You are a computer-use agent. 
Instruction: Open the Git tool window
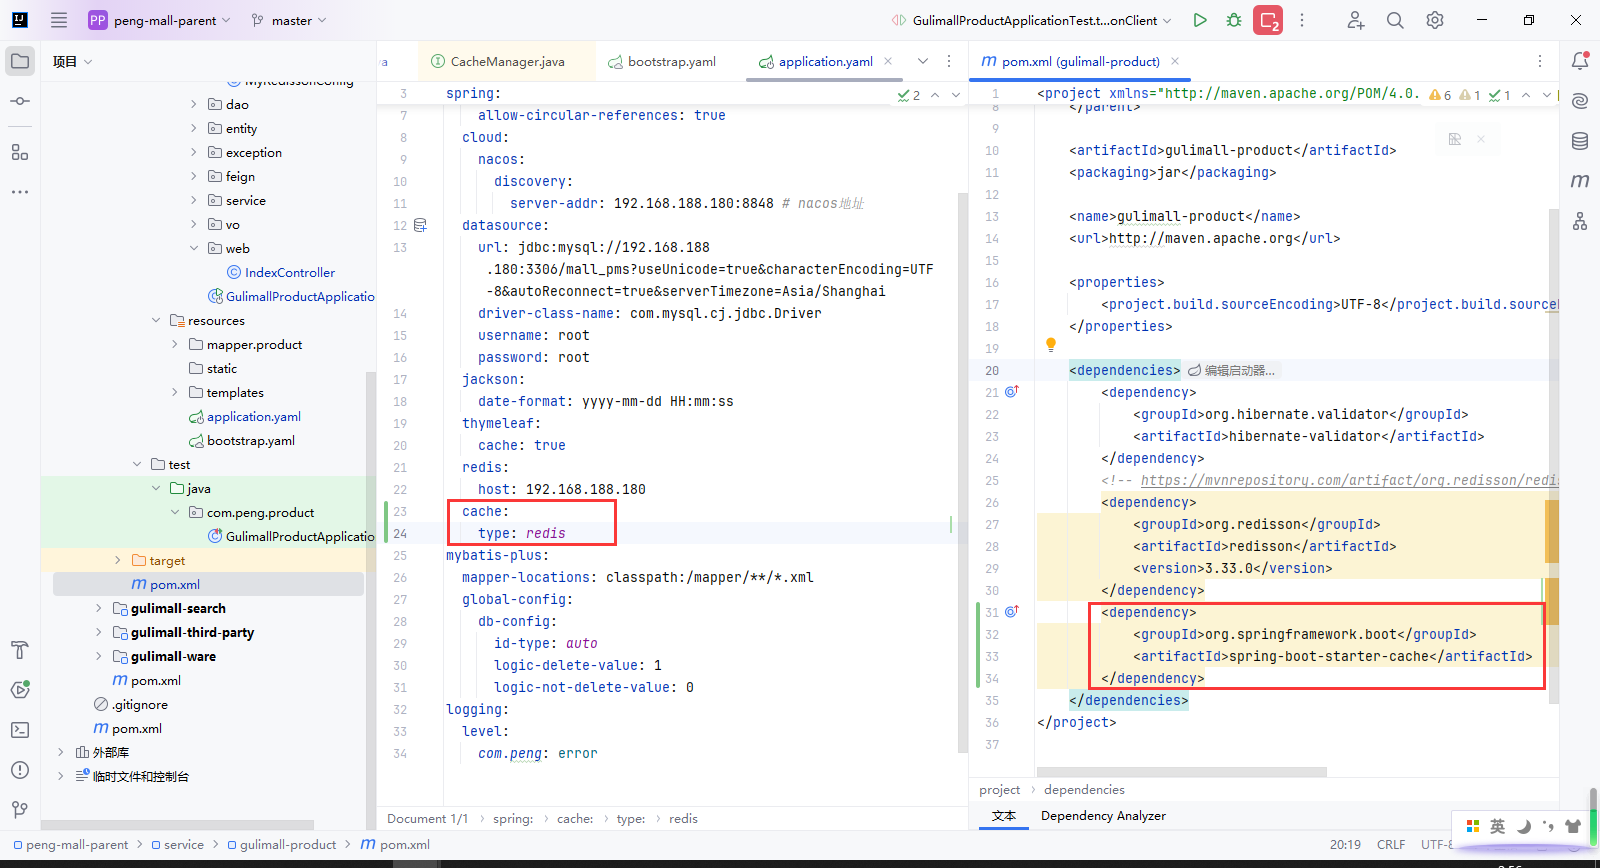20,810
